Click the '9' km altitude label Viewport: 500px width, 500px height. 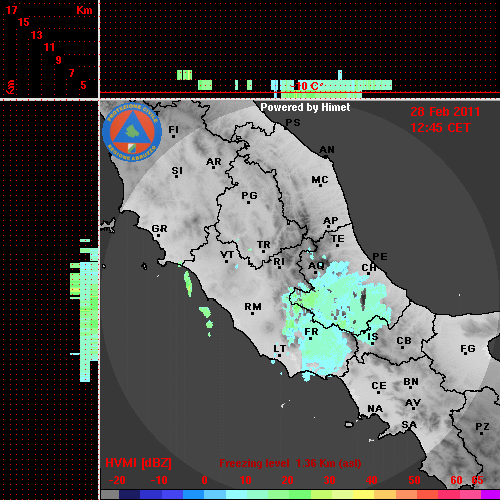(x=58, y=60)
